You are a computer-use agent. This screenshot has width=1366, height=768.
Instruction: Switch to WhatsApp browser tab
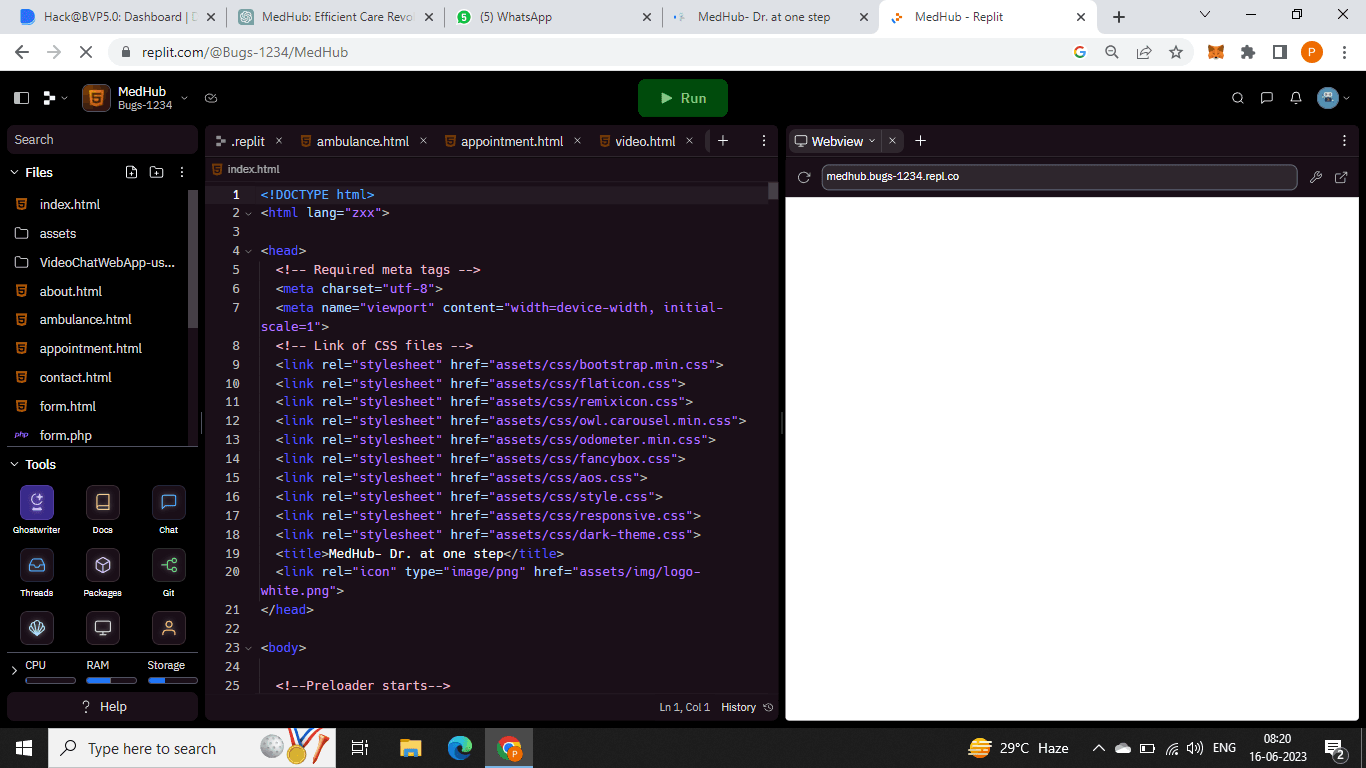tap(553, 17)
